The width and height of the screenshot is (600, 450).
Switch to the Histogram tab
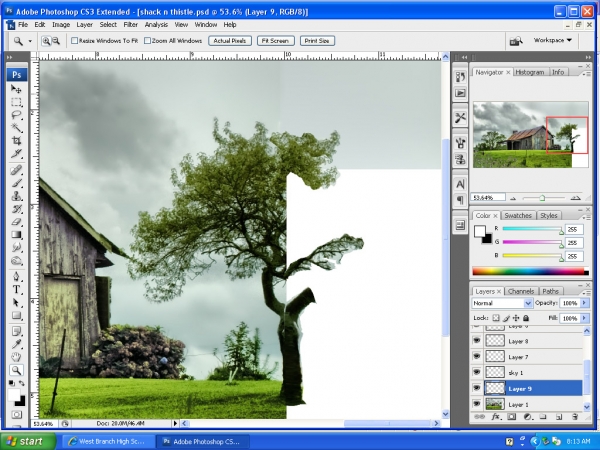(x=530, y=72)
